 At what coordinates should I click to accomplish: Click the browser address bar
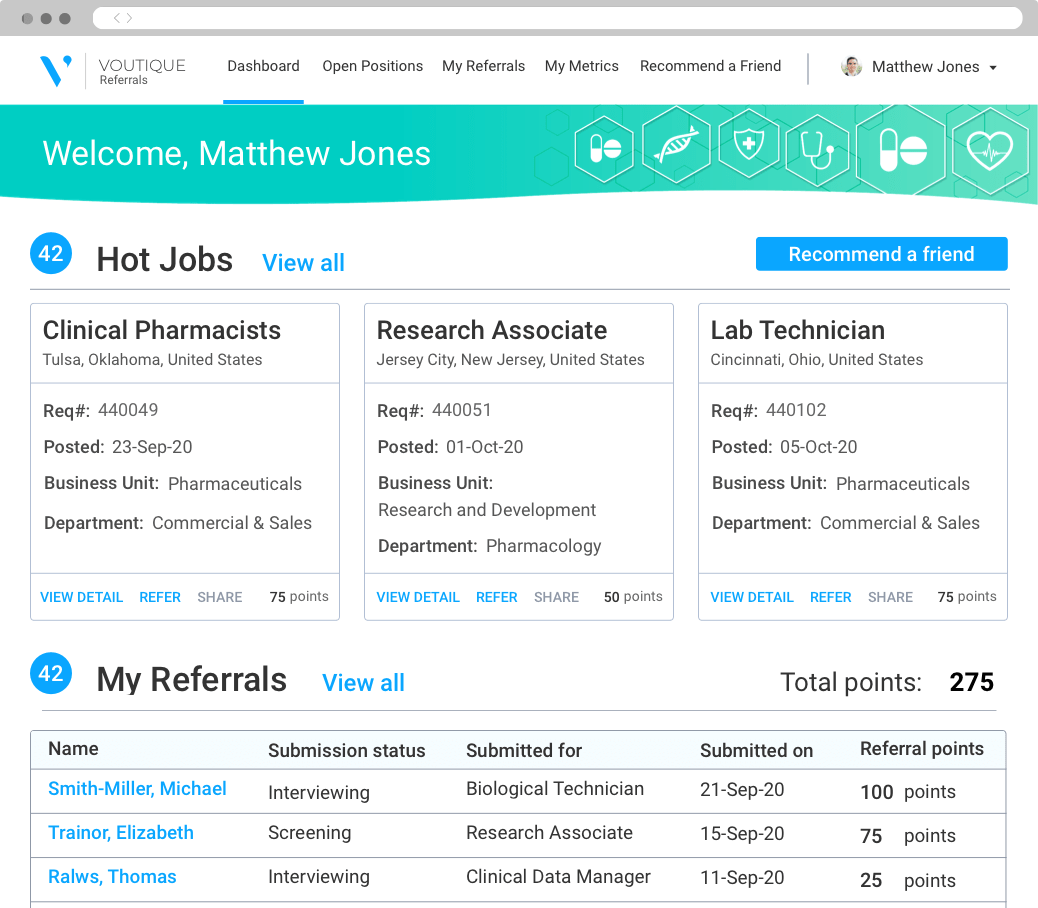pos(557,18)
